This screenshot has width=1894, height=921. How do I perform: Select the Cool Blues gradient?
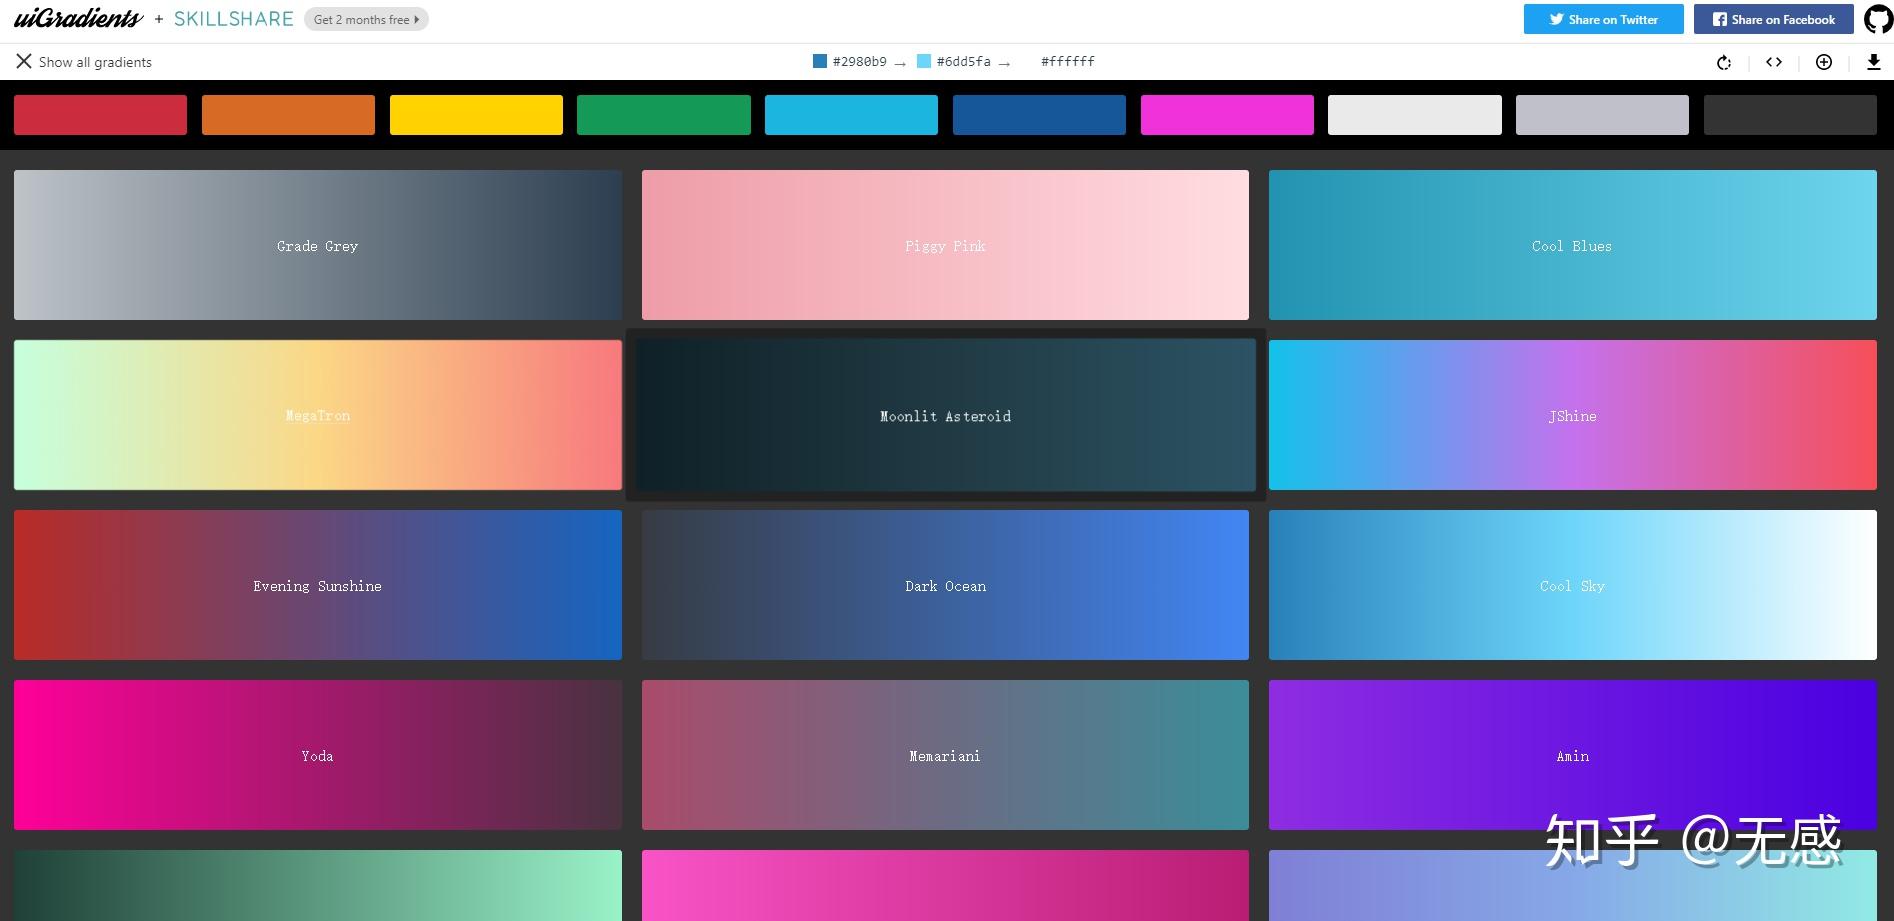tap(1573, 245)
